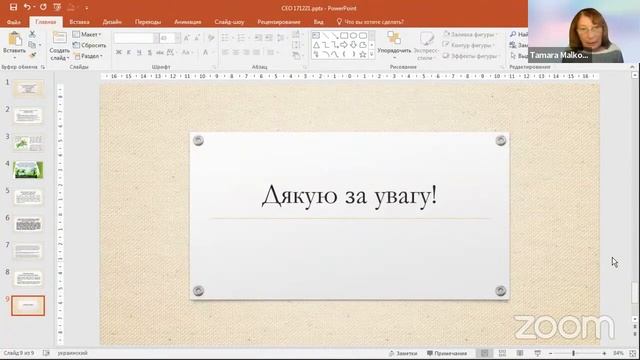The height and width of the screenshot is (360, 640).
Task: Click the bulleted list icon
Action: click(226, 38)
